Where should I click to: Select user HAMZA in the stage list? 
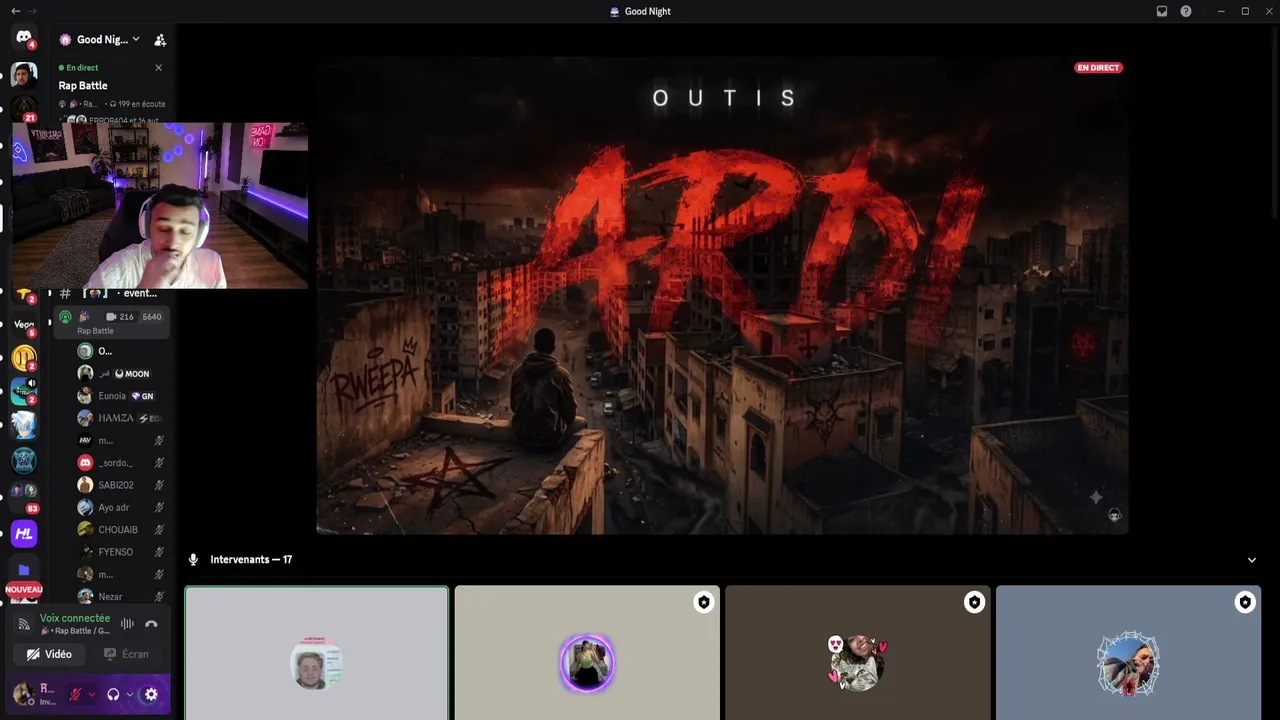point(121,418)
